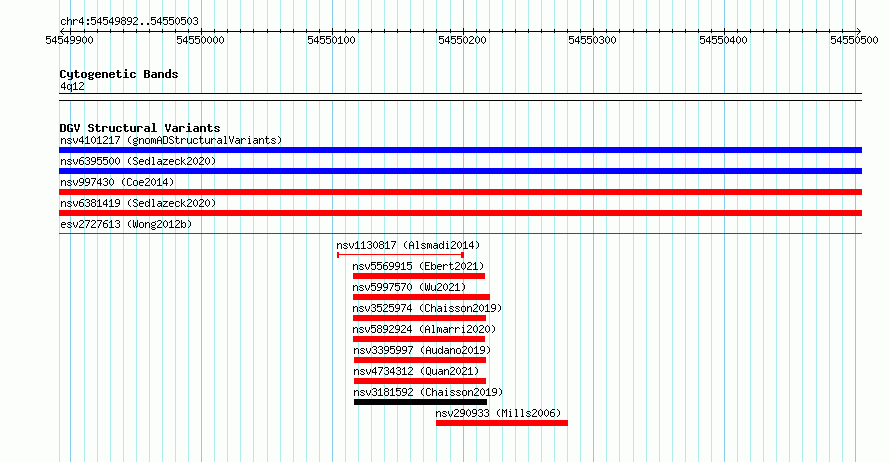Click ruler position 54550500

(x=854, y=40)
